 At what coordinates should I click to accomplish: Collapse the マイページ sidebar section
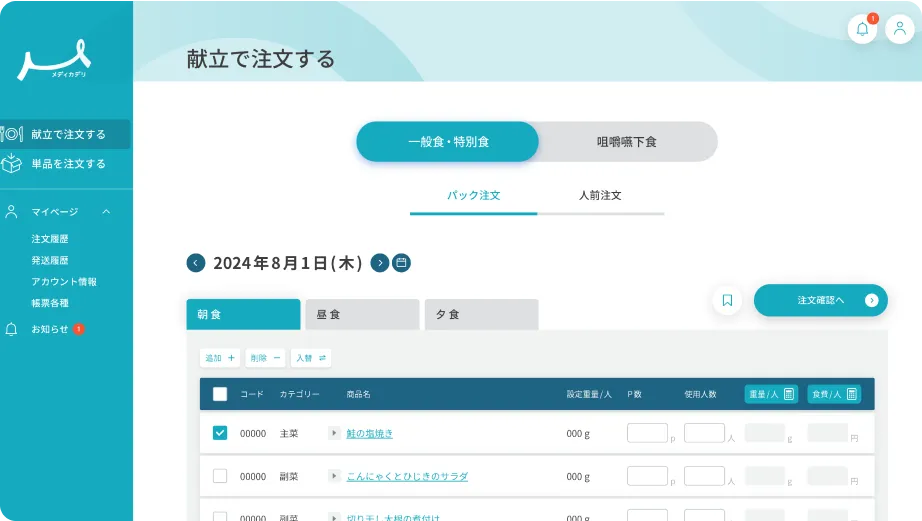pyautogui.click(x=106, y=212)
